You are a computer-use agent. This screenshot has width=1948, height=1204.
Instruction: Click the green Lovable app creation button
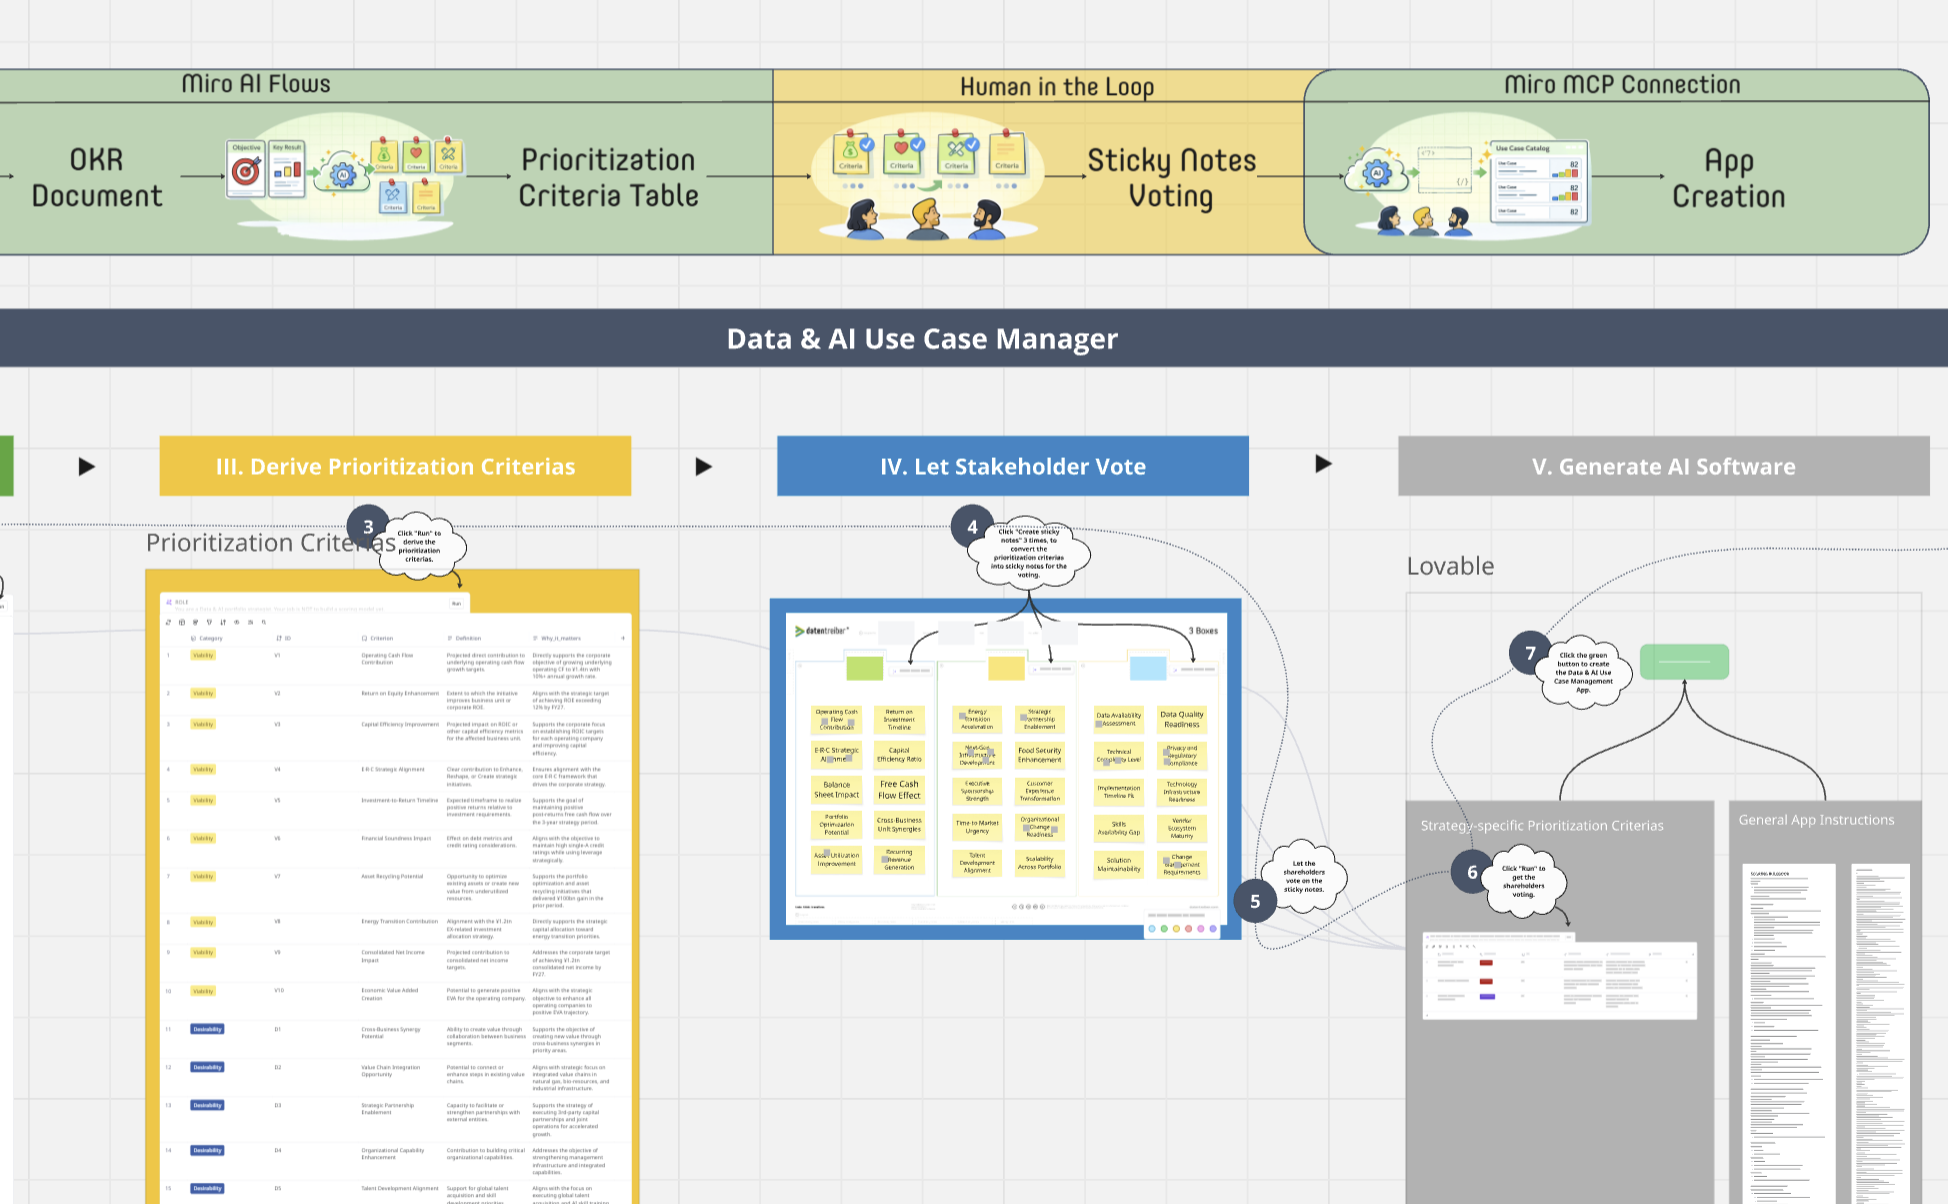tap(1684, 661)
